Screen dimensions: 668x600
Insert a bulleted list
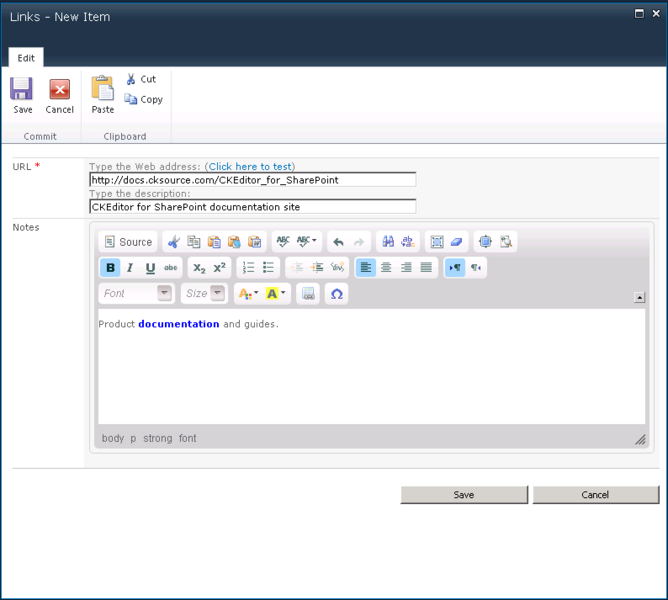click(268, 268)
